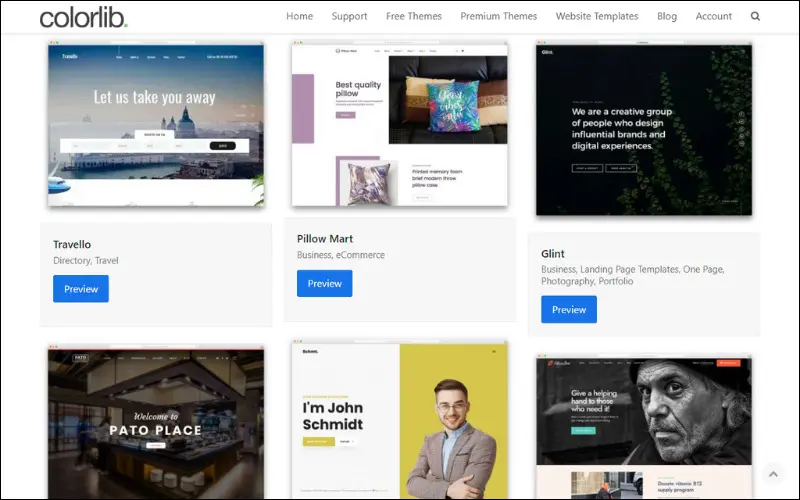Open the Pillow Mart screenshot thumbnail
800x500 pixels.
pyautogui.click(x=399, y=124)
